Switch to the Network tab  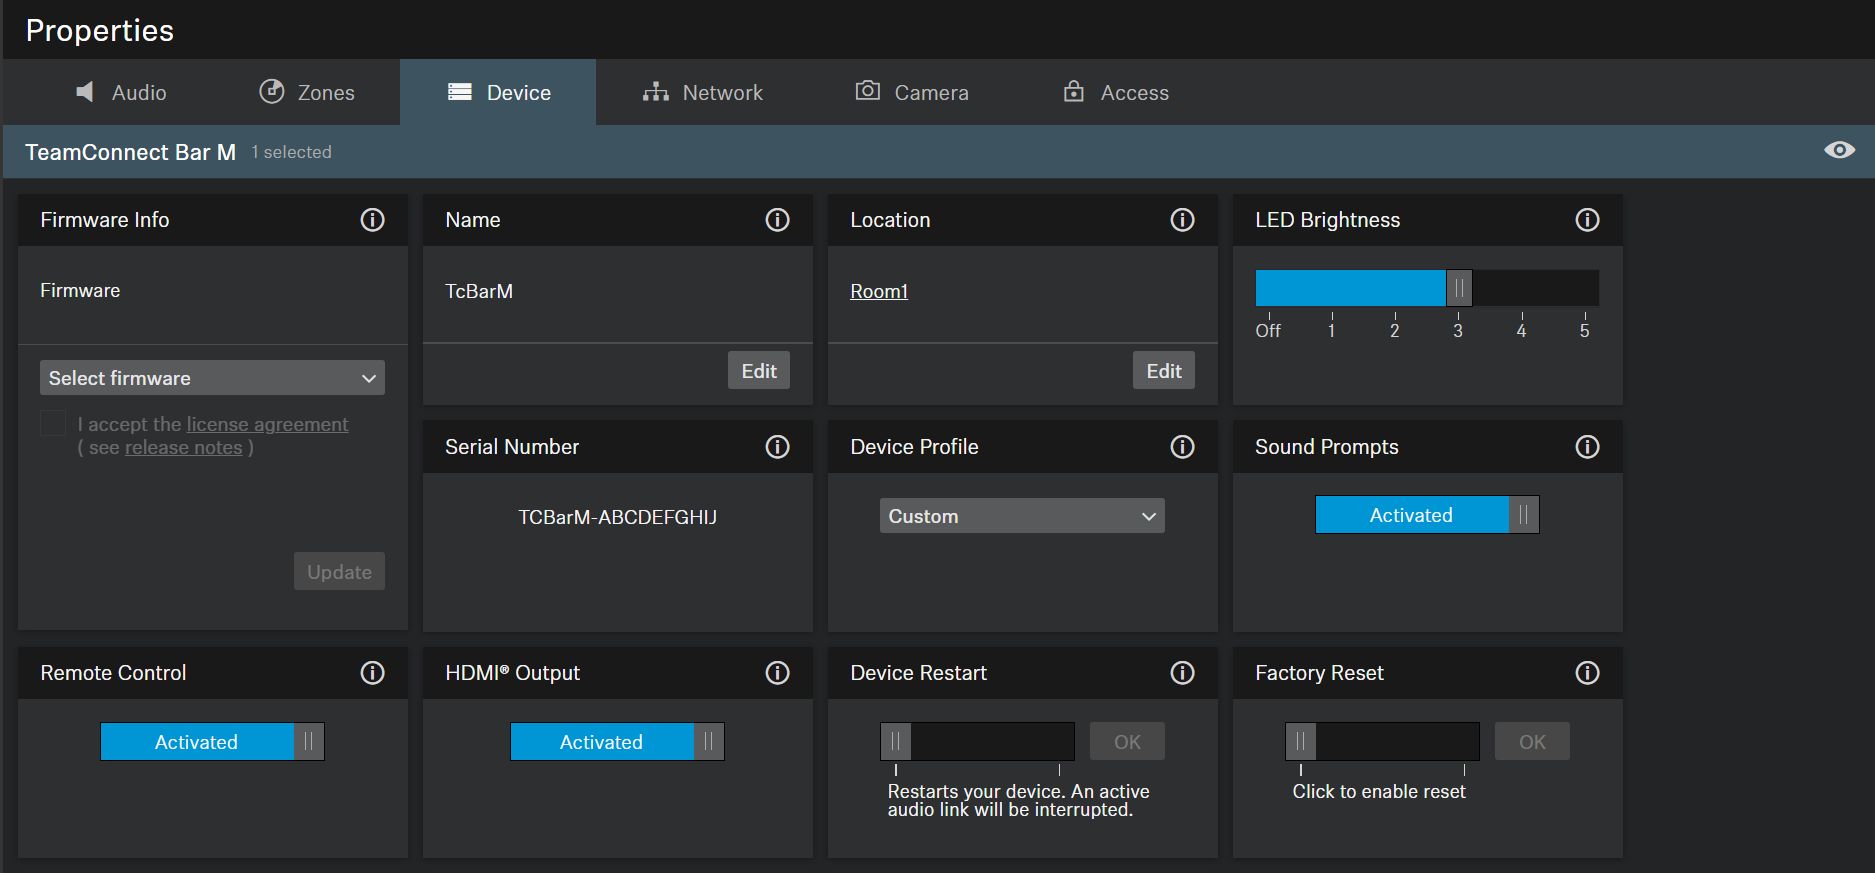pos(702,92)
